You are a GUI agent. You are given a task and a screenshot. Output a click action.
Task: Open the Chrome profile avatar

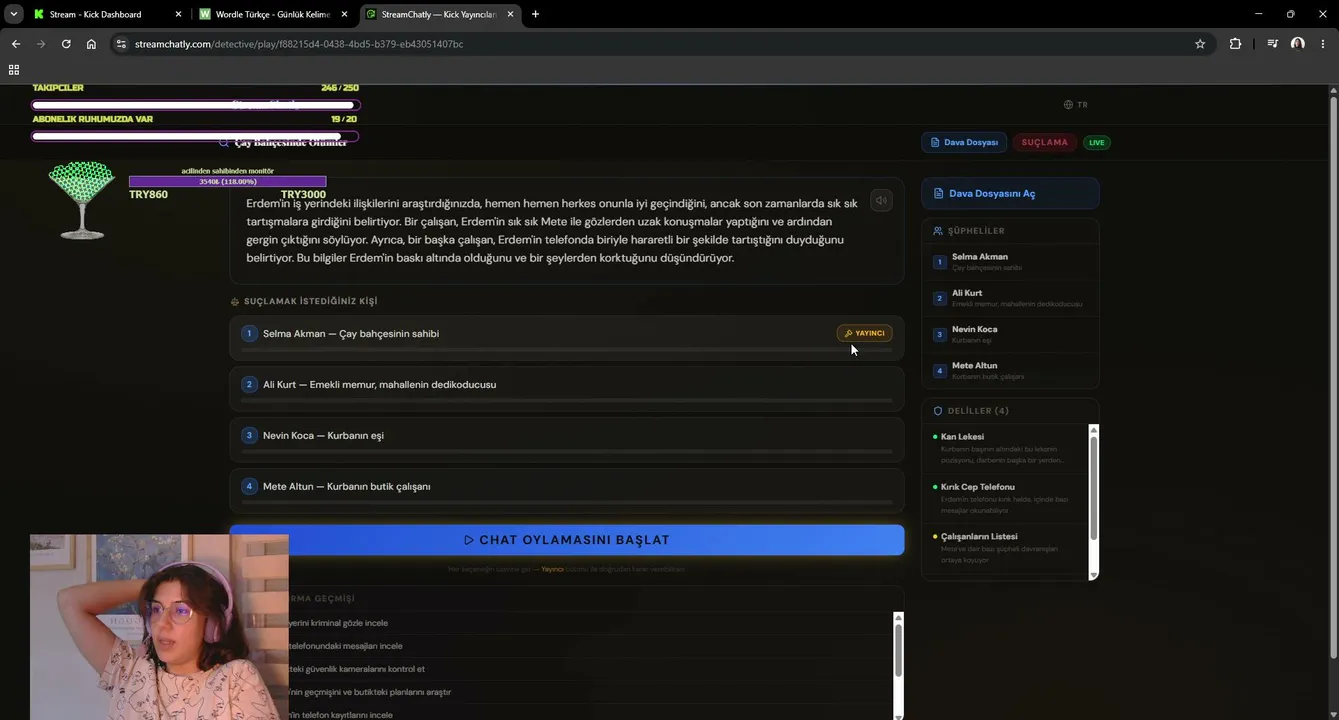1298,44
